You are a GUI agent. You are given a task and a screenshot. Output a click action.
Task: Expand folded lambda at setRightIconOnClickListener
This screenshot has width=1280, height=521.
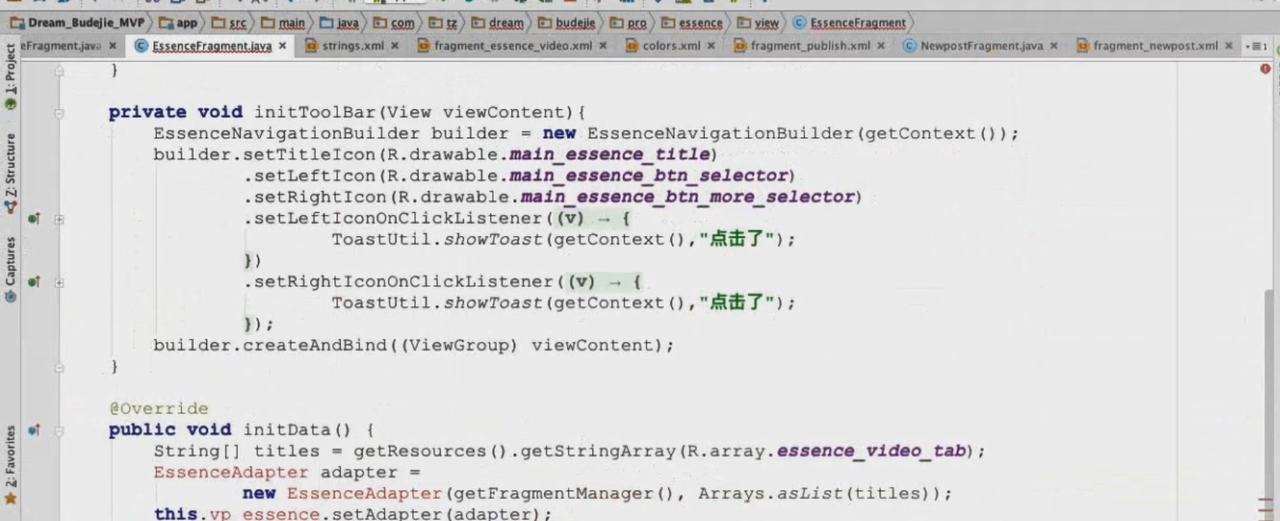59,282
